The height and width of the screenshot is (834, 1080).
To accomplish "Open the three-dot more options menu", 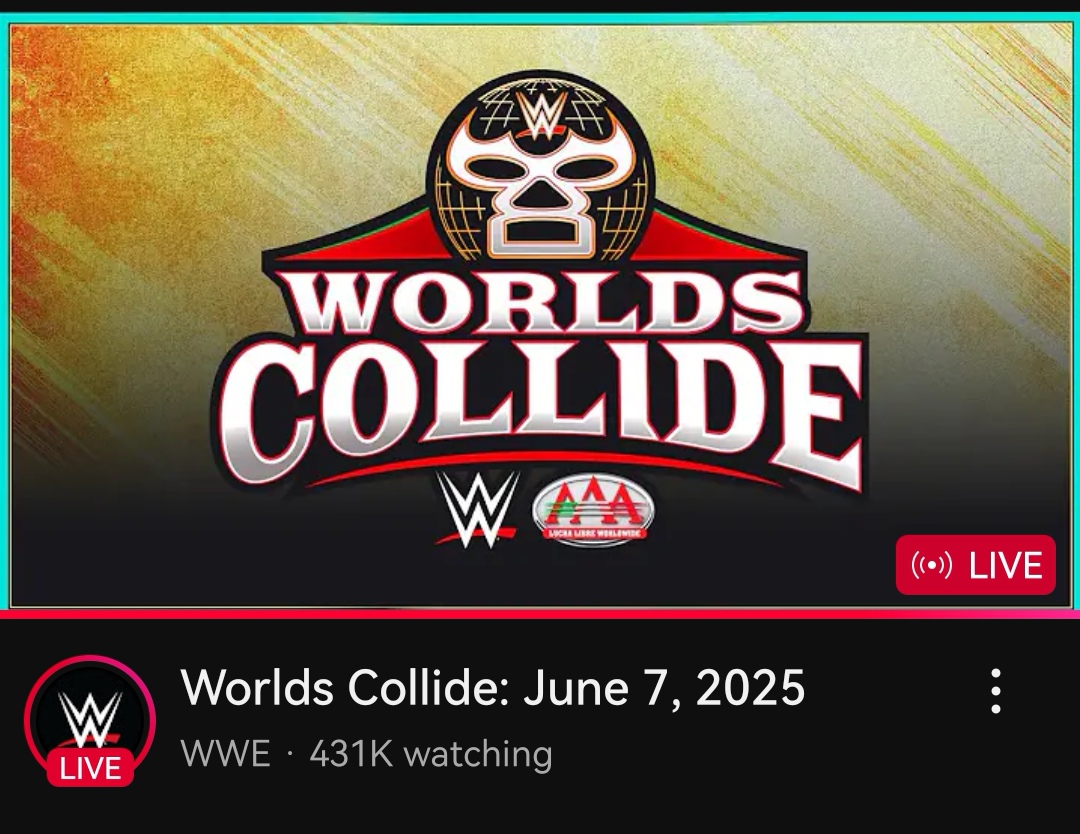I will point(995,690).
